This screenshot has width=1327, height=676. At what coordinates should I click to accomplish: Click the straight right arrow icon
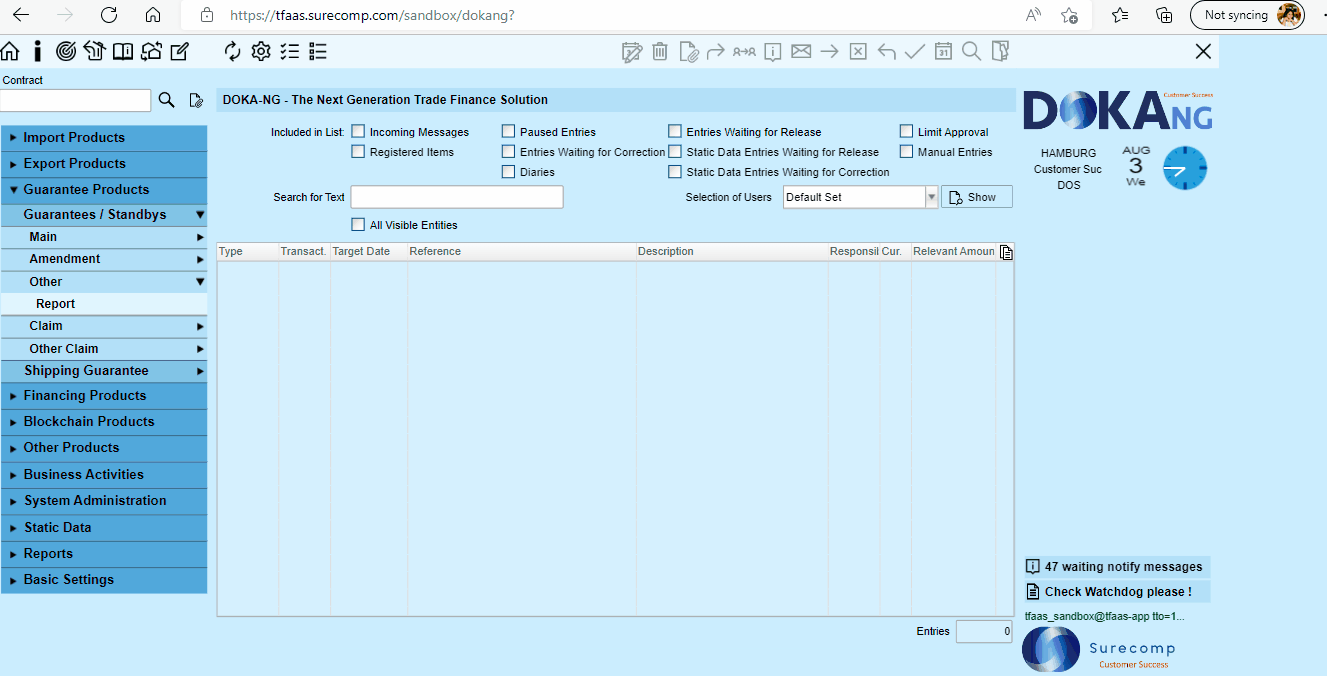pos(829,51)
